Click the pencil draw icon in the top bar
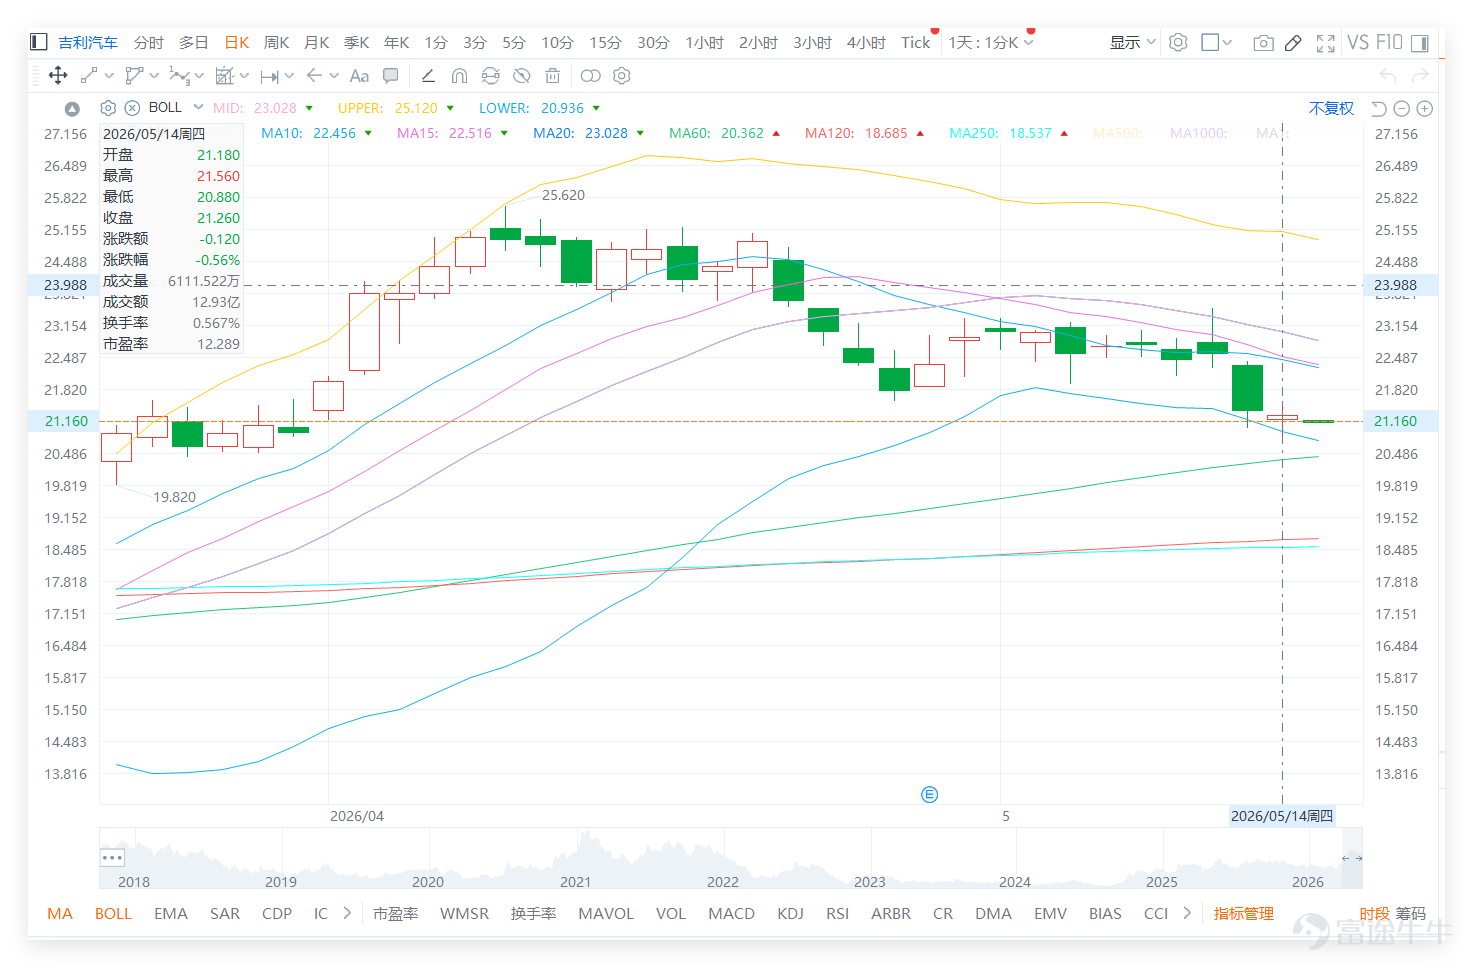 (1293, 43)
